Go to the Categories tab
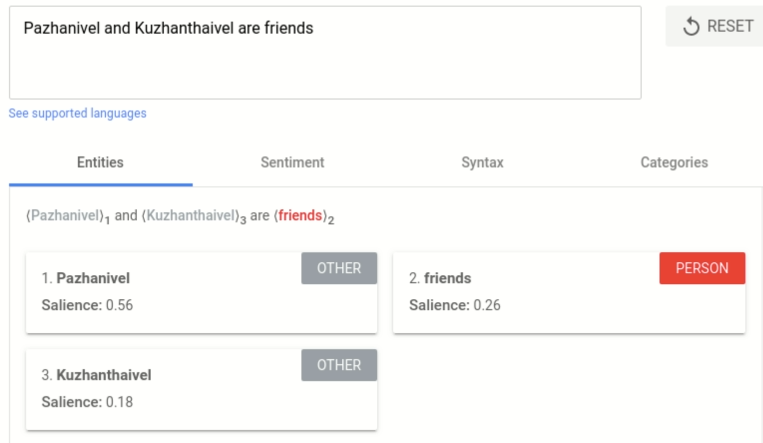763x443 pixels. (673, 163)
